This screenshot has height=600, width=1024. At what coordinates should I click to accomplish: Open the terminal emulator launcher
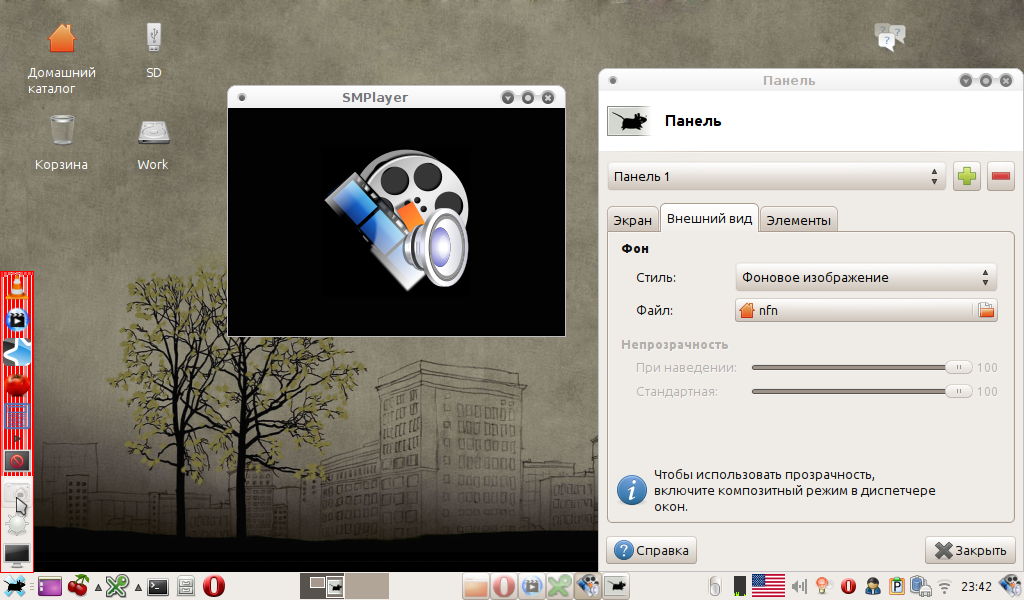point(158,586)
